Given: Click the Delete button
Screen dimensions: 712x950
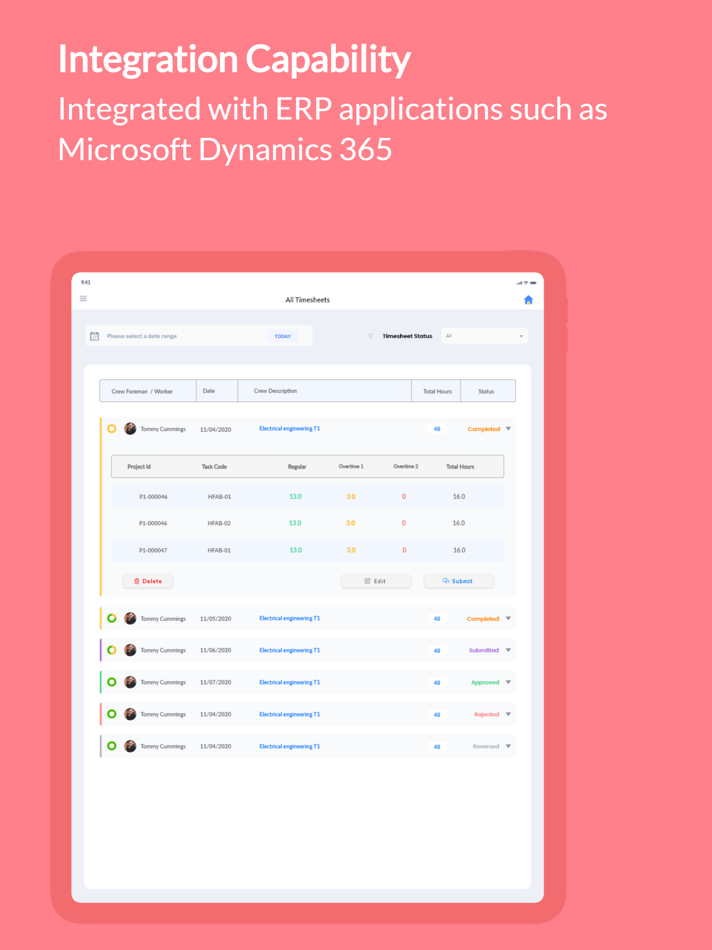Looking at the screenshot, I should coord(148,581).
